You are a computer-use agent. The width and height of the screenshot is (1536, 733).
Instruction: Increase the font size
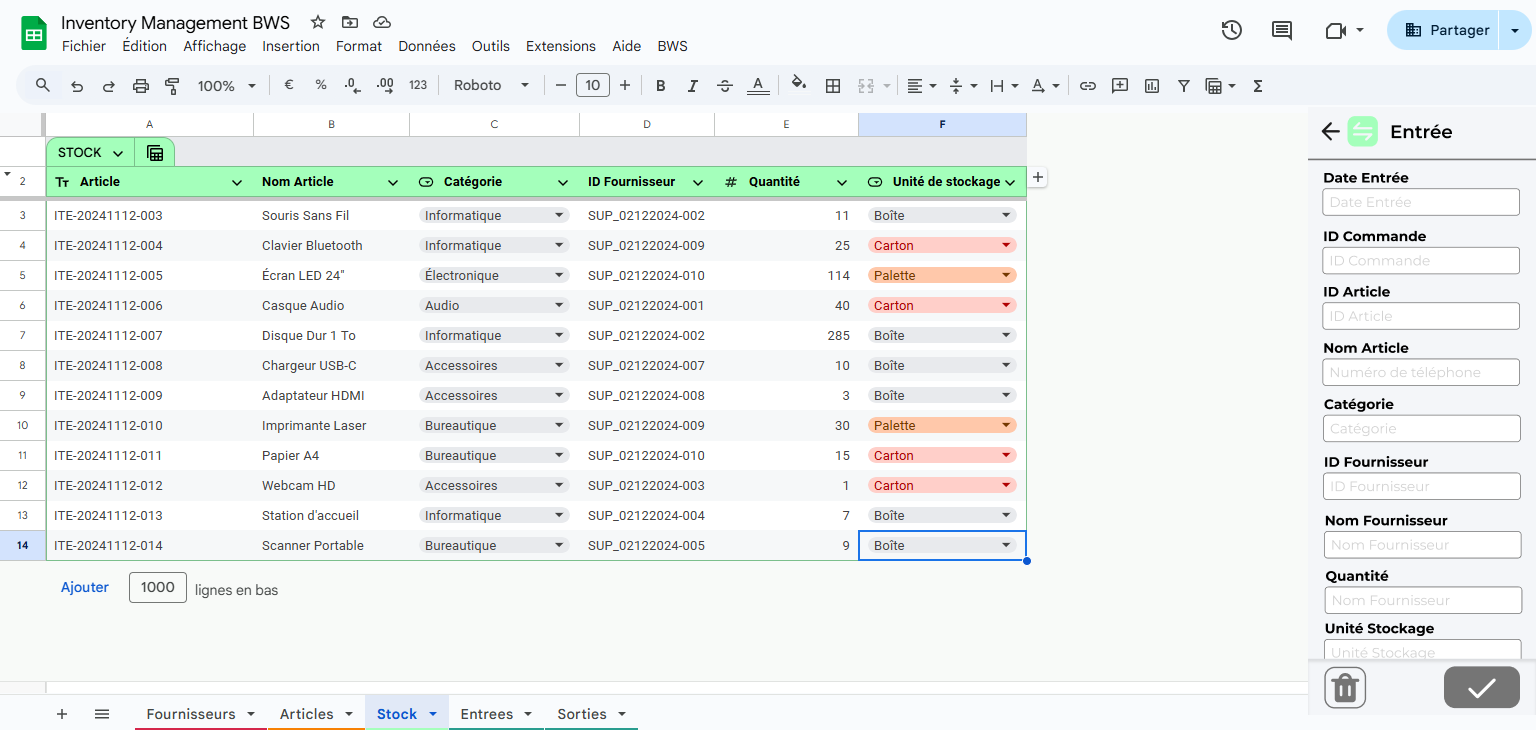[625, 86]
